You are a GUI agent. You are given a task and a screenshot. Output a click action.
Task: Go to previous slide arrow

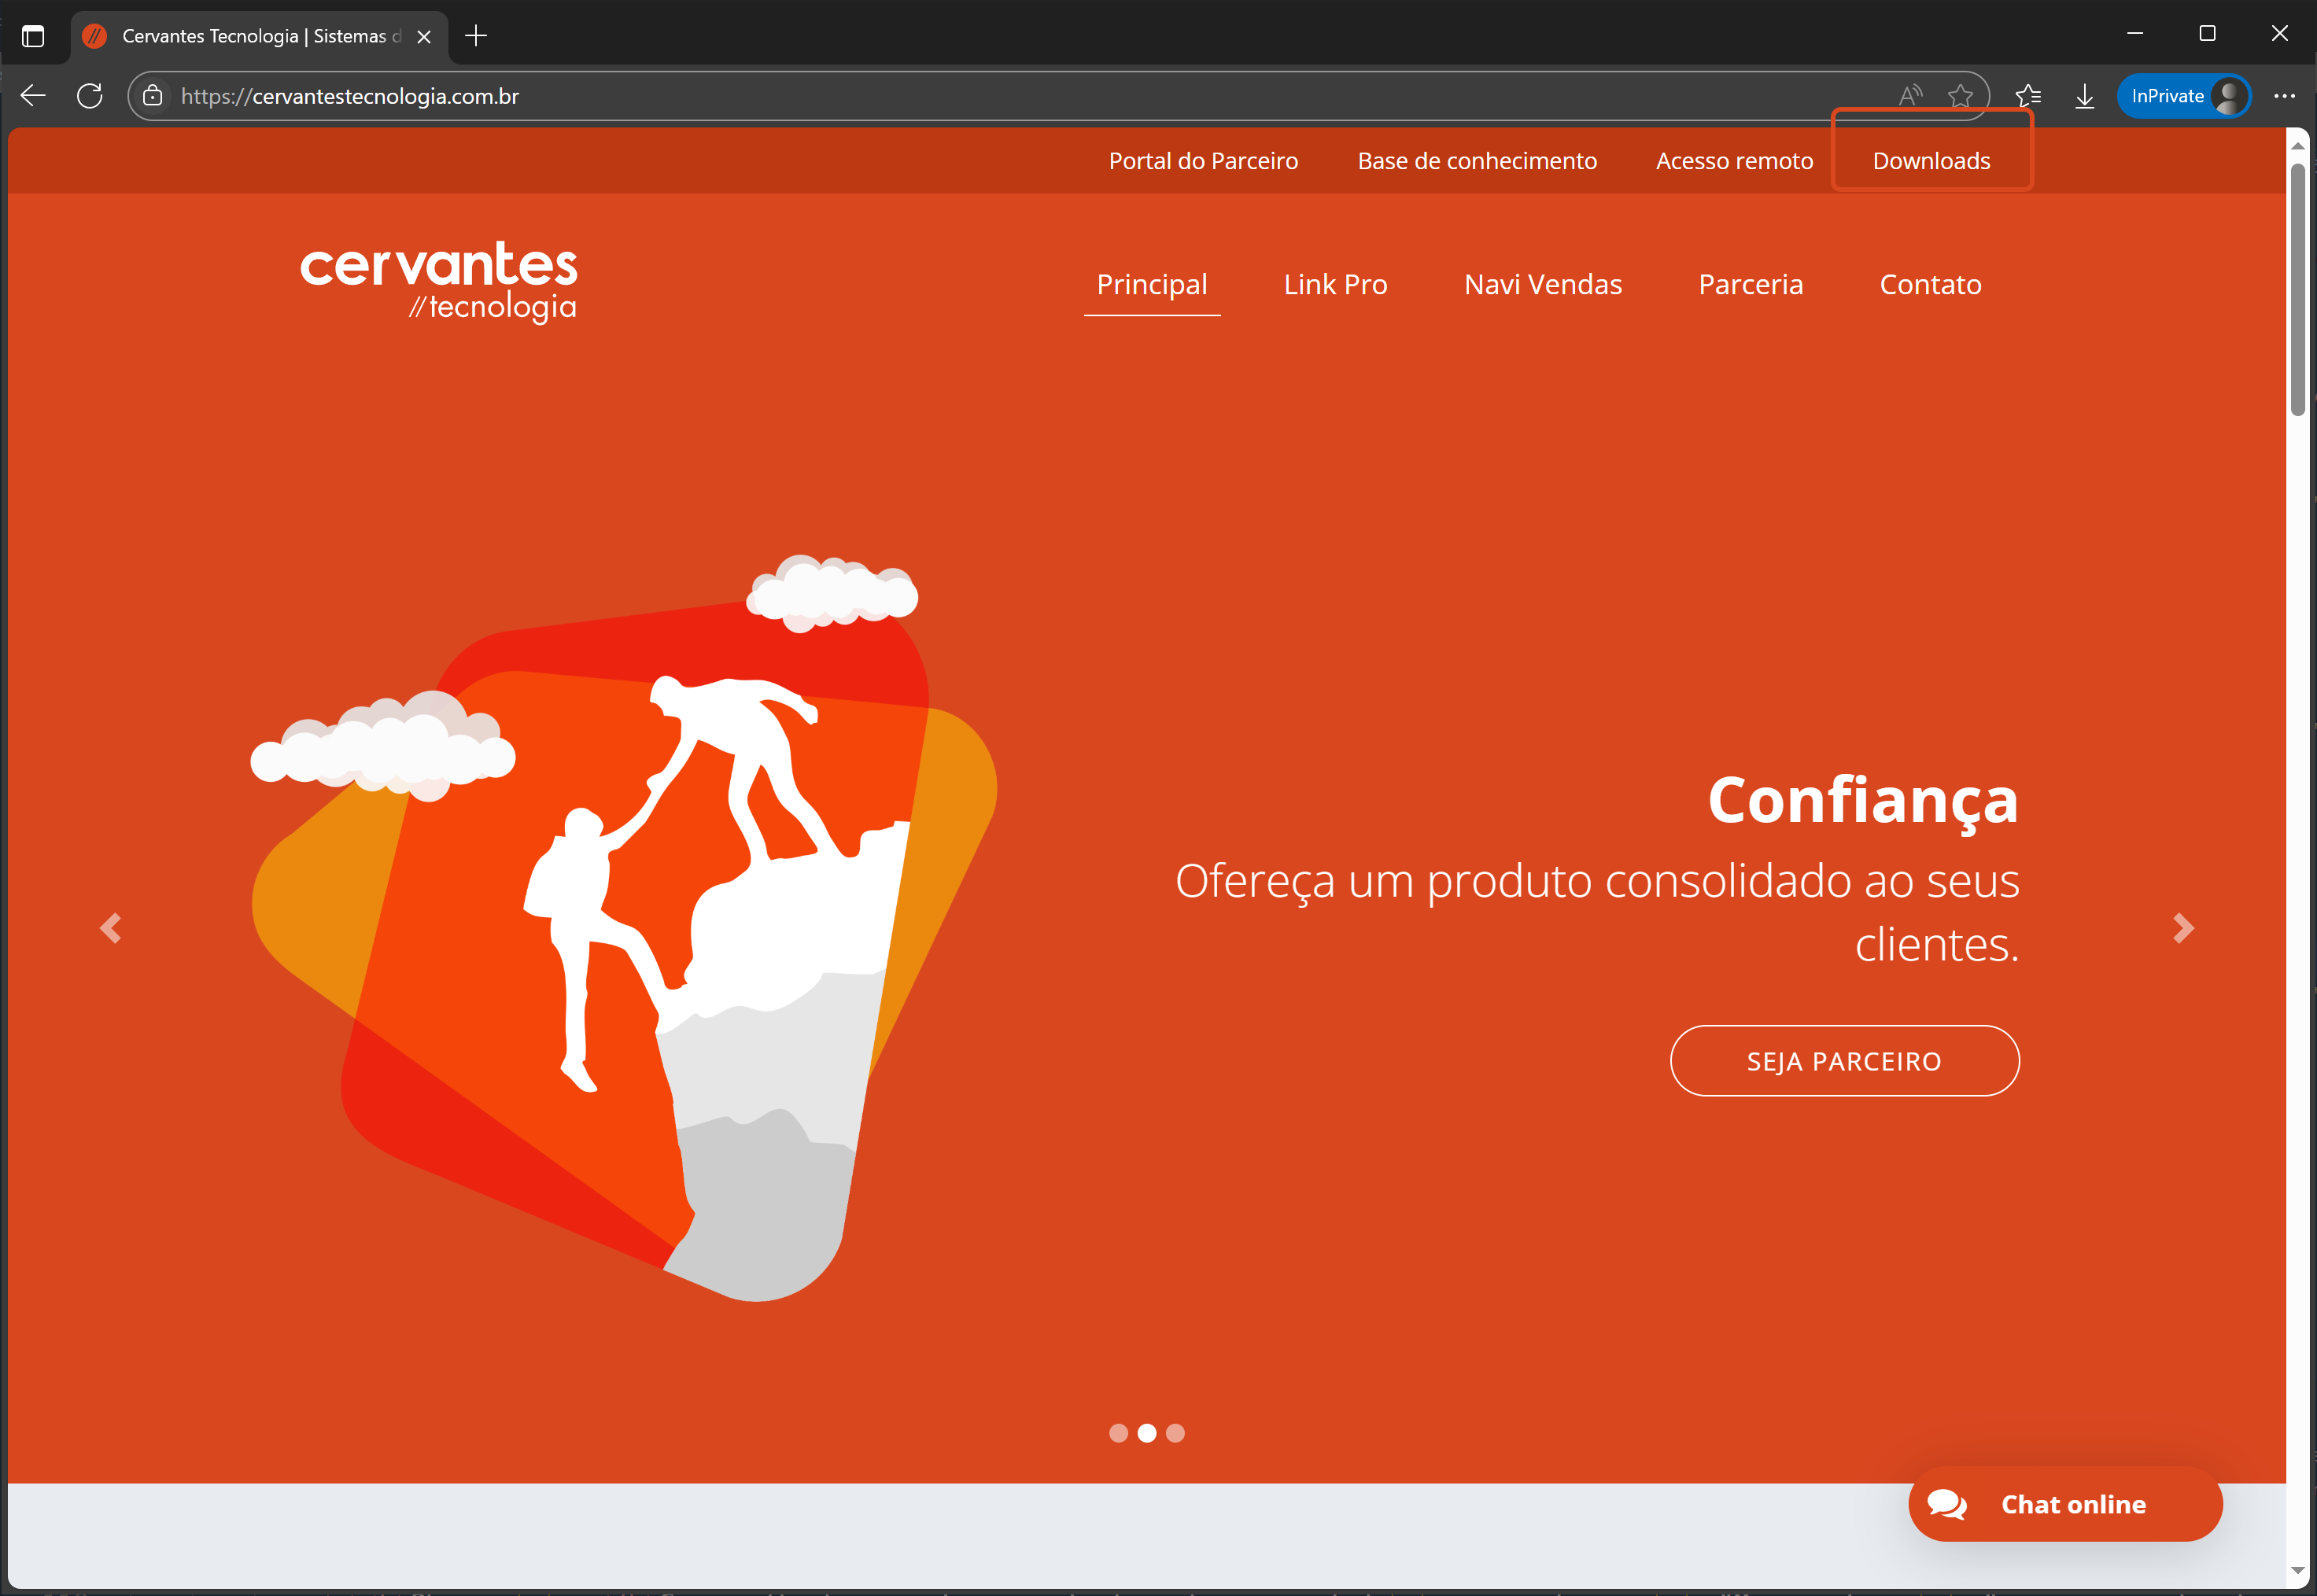click(111, 928)
